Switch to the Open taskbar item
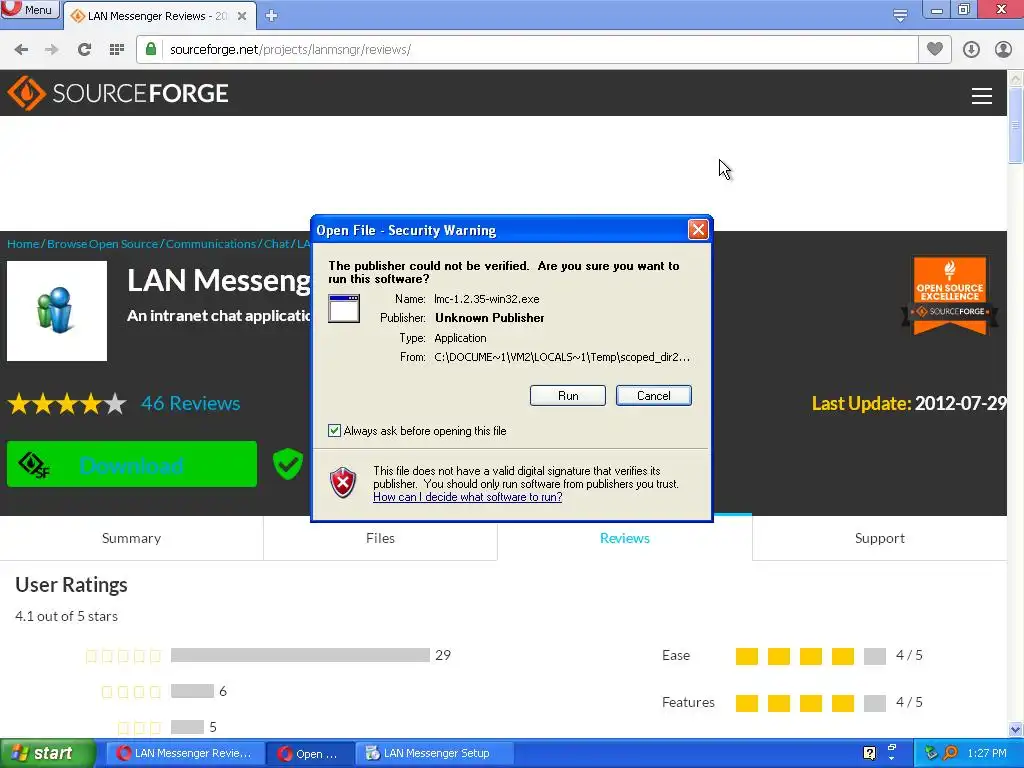The image size is (1024, 768). pyautogui.click(x=311, y=754)
